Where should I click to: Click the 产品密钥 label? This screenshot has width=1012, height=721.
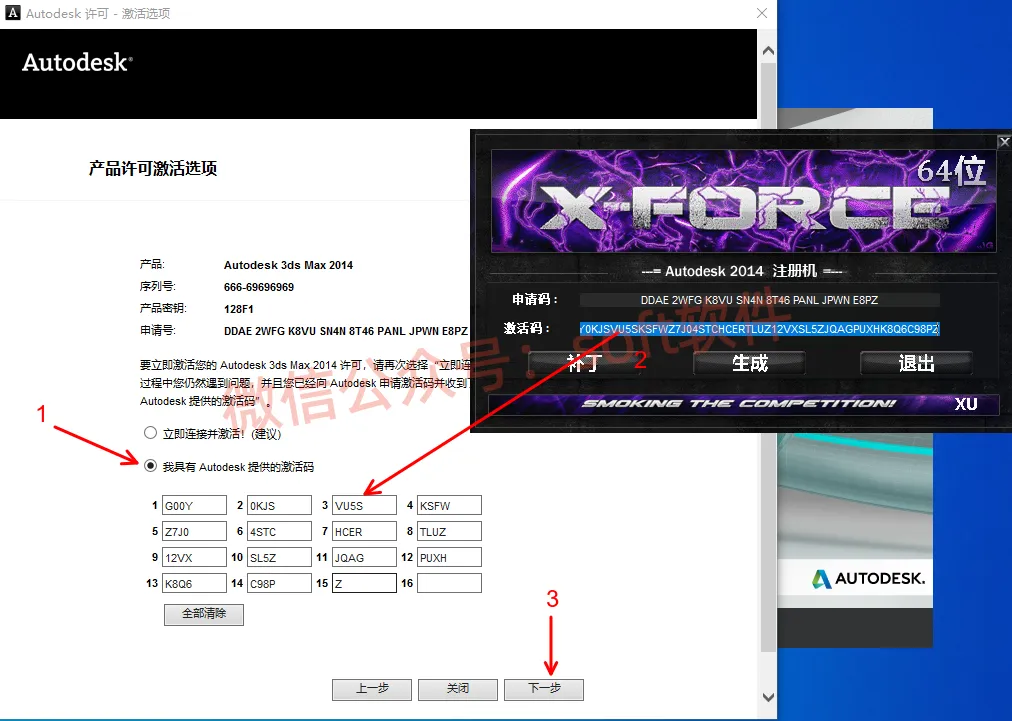click(163, 308)
